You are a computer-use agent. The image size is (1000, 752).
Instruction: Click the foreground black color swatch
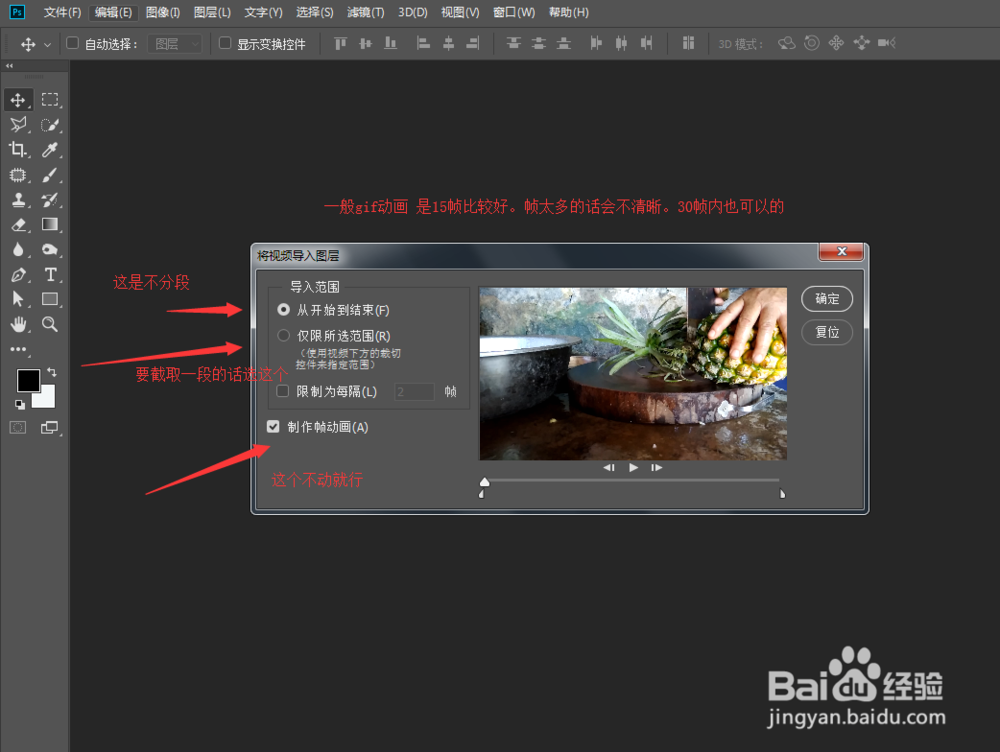28,380
